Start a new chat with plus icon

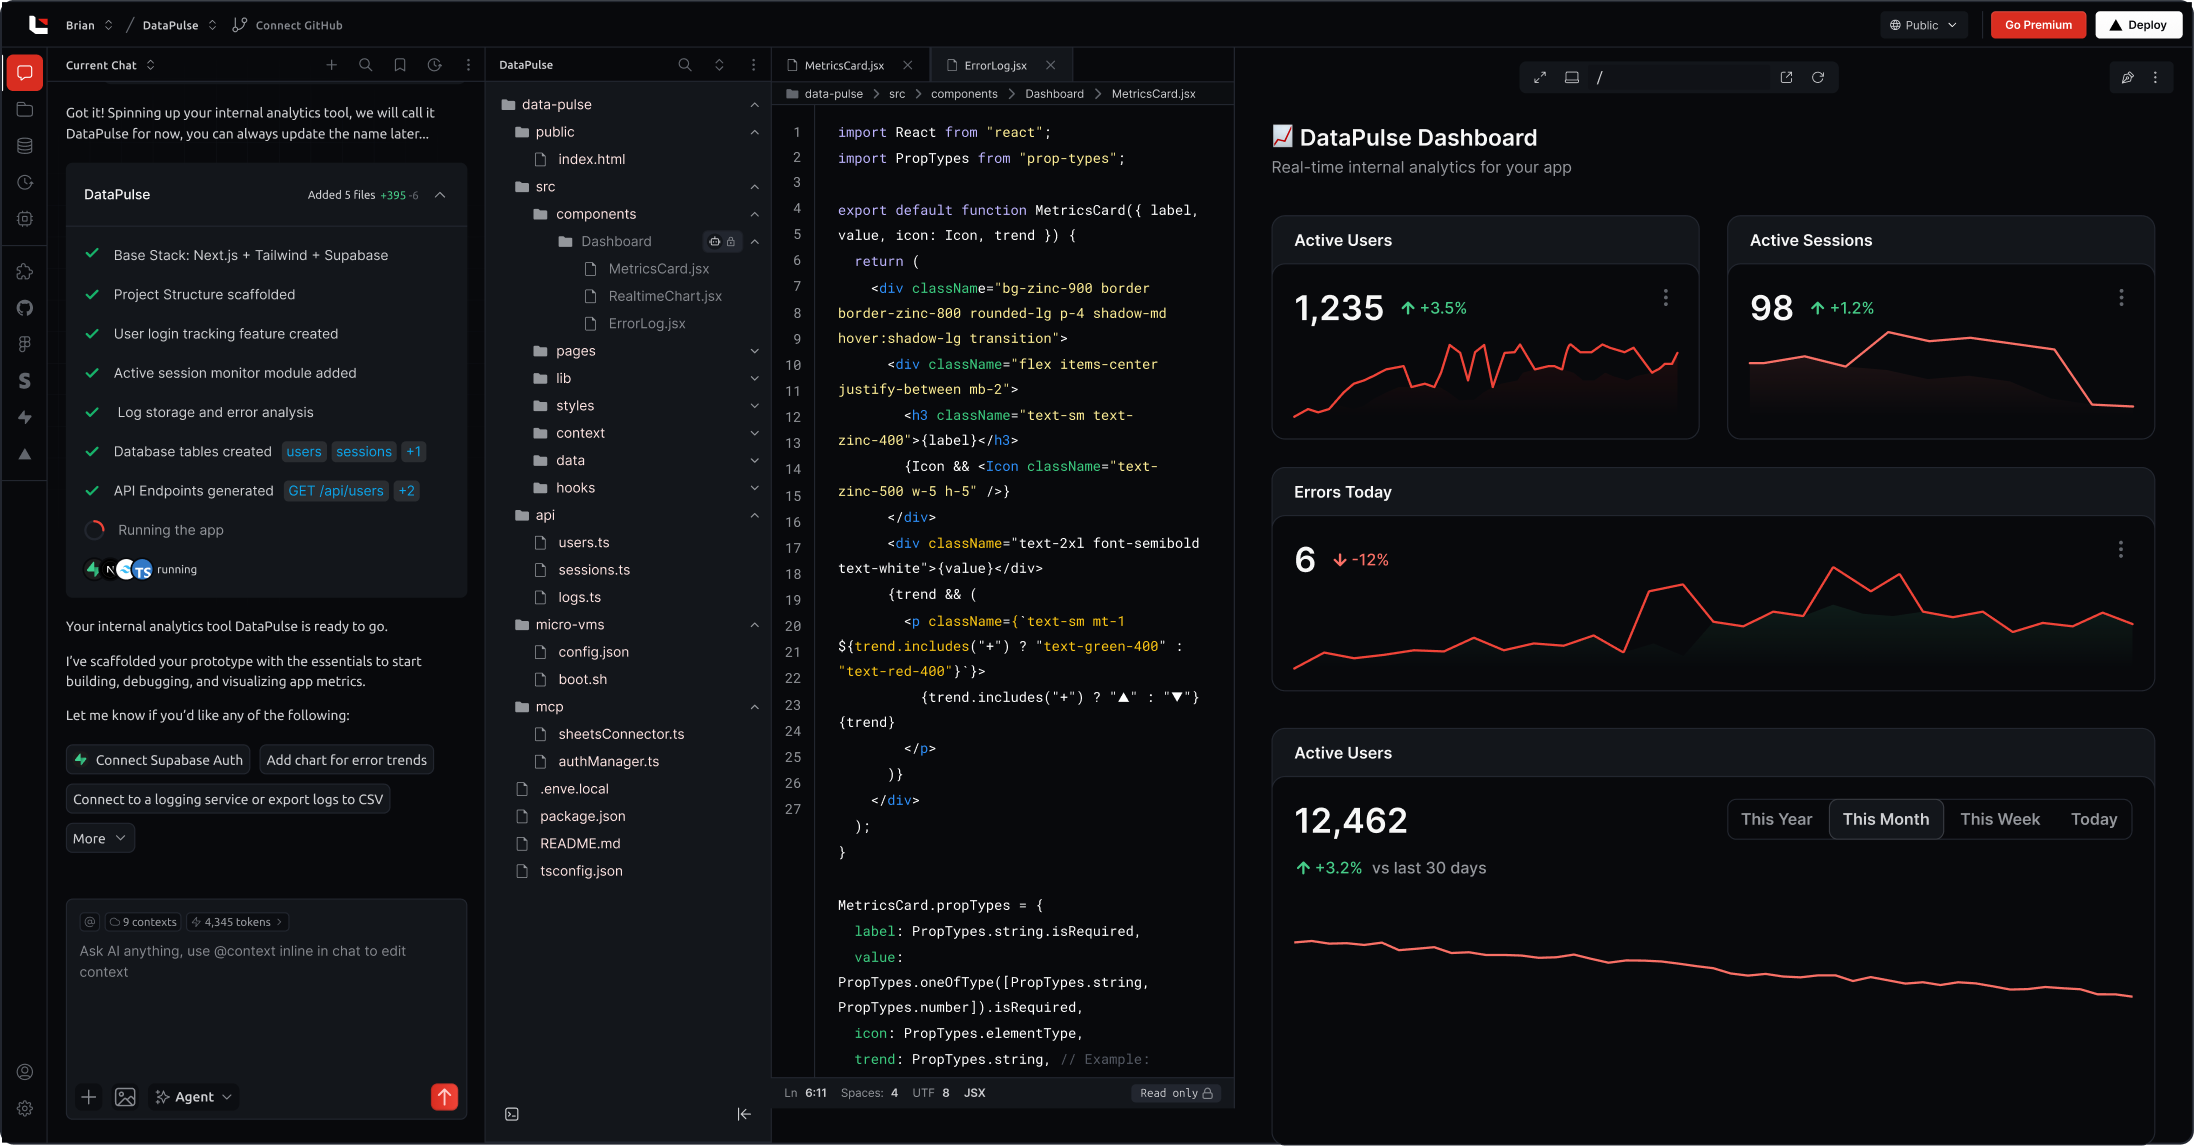pyautogui.click(x=331, y=65)
